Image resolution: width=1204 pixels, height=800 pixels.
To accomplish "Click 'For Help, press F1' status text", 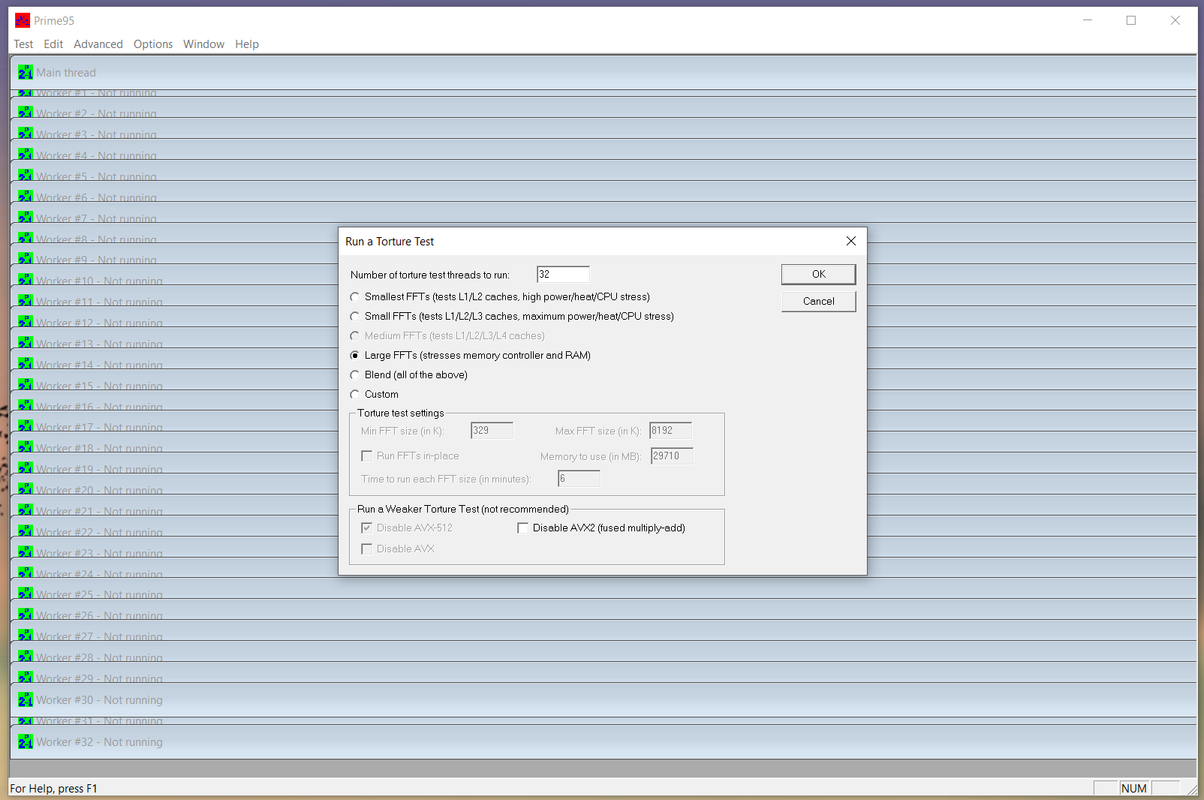I will [54, 788].
